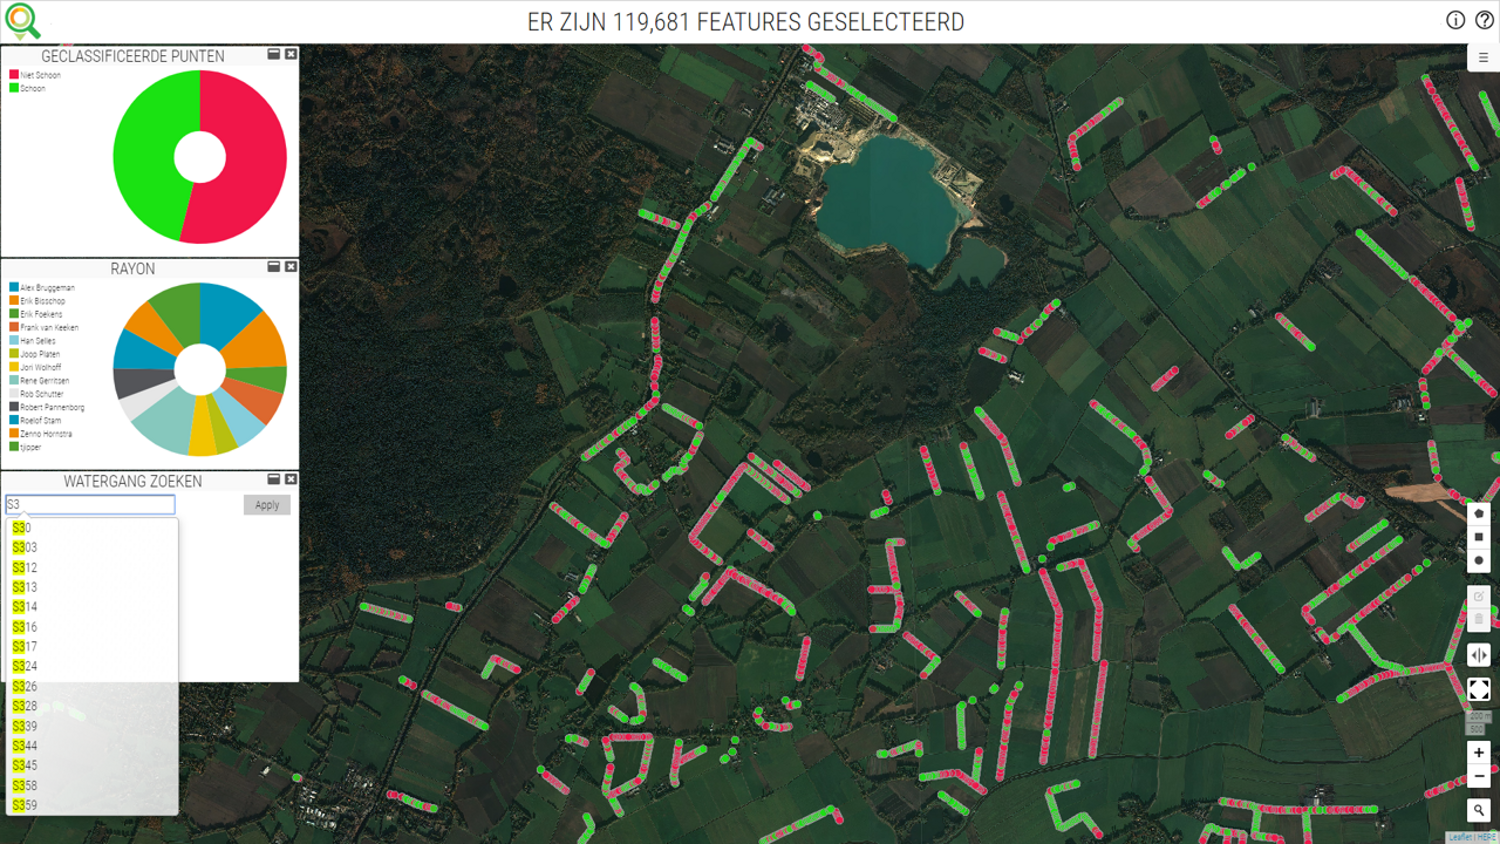The height and width of the screenshot is (844, 1500).
Task: Choose S312 from suggestion list
Action: pyautogui.click(x=25, y=567)
